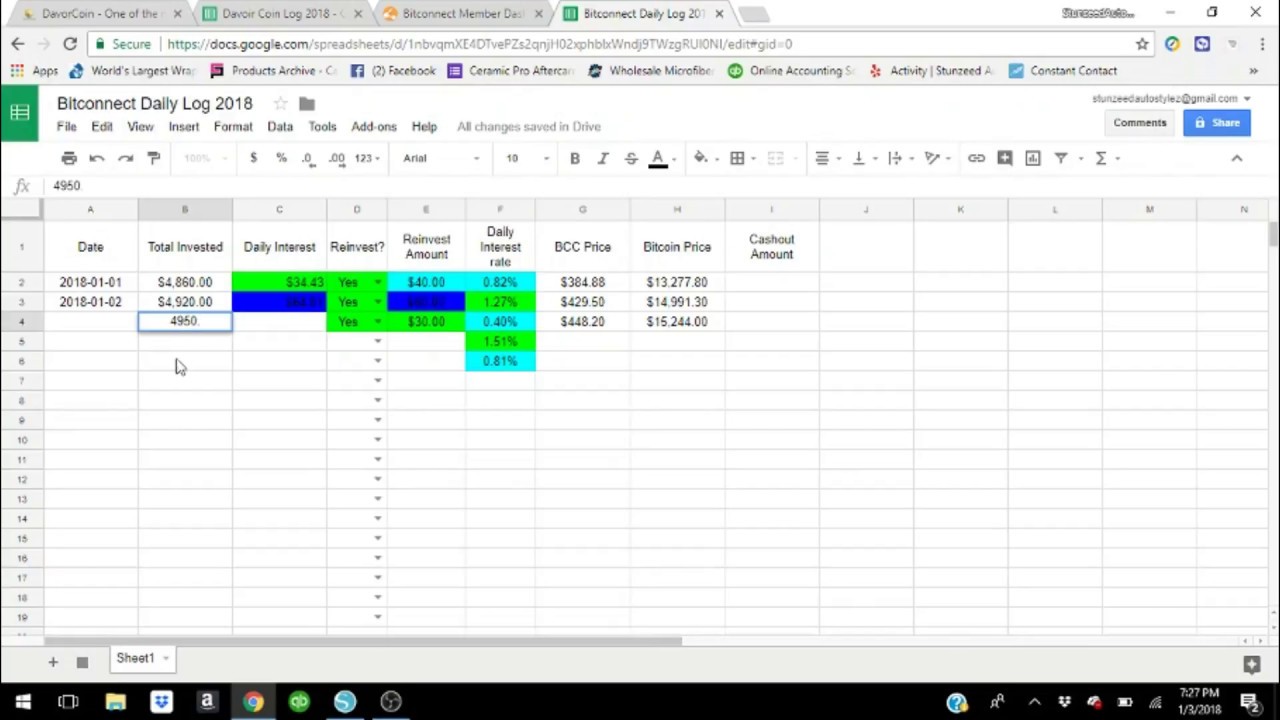Add a new sheet with plus
Image resolution: width=1280 pixels, height=720 pixels.
point(53,661)
